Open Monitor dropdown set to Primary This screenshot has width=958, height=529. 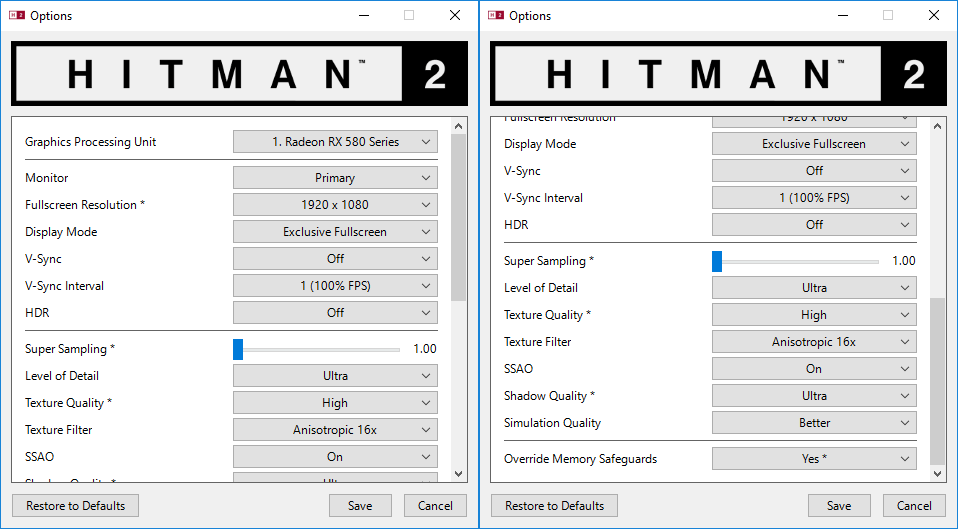(x=335, y=178)
